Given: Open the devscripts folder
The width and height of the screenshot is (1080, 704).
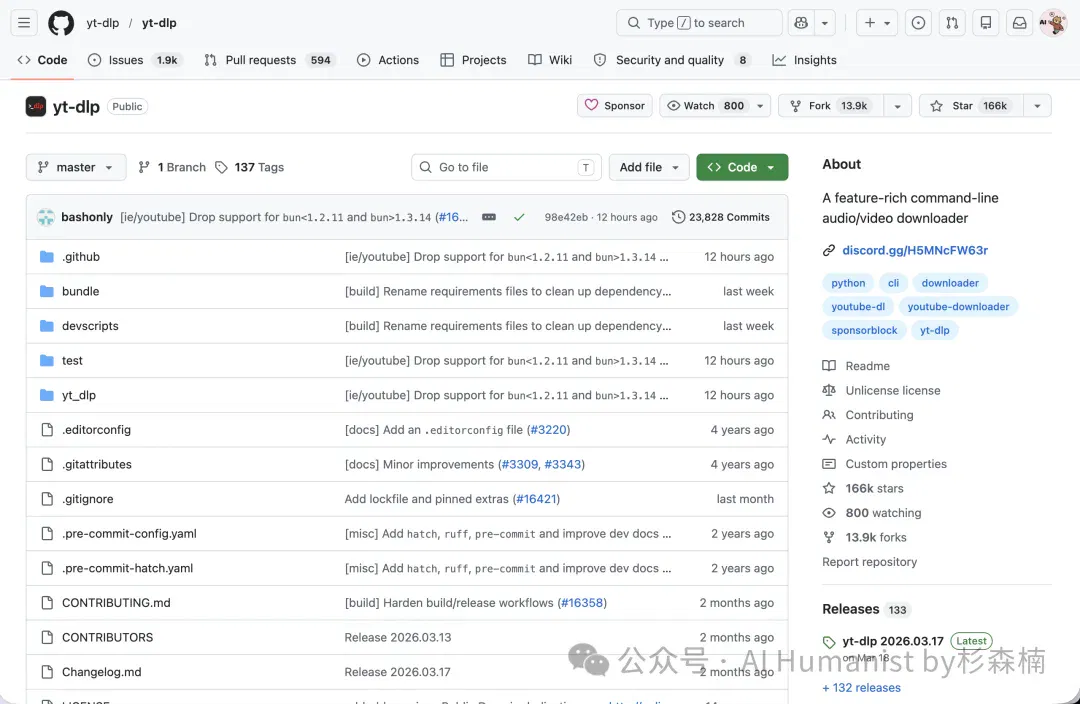Looking at the screenshot, I should [90, 325].
